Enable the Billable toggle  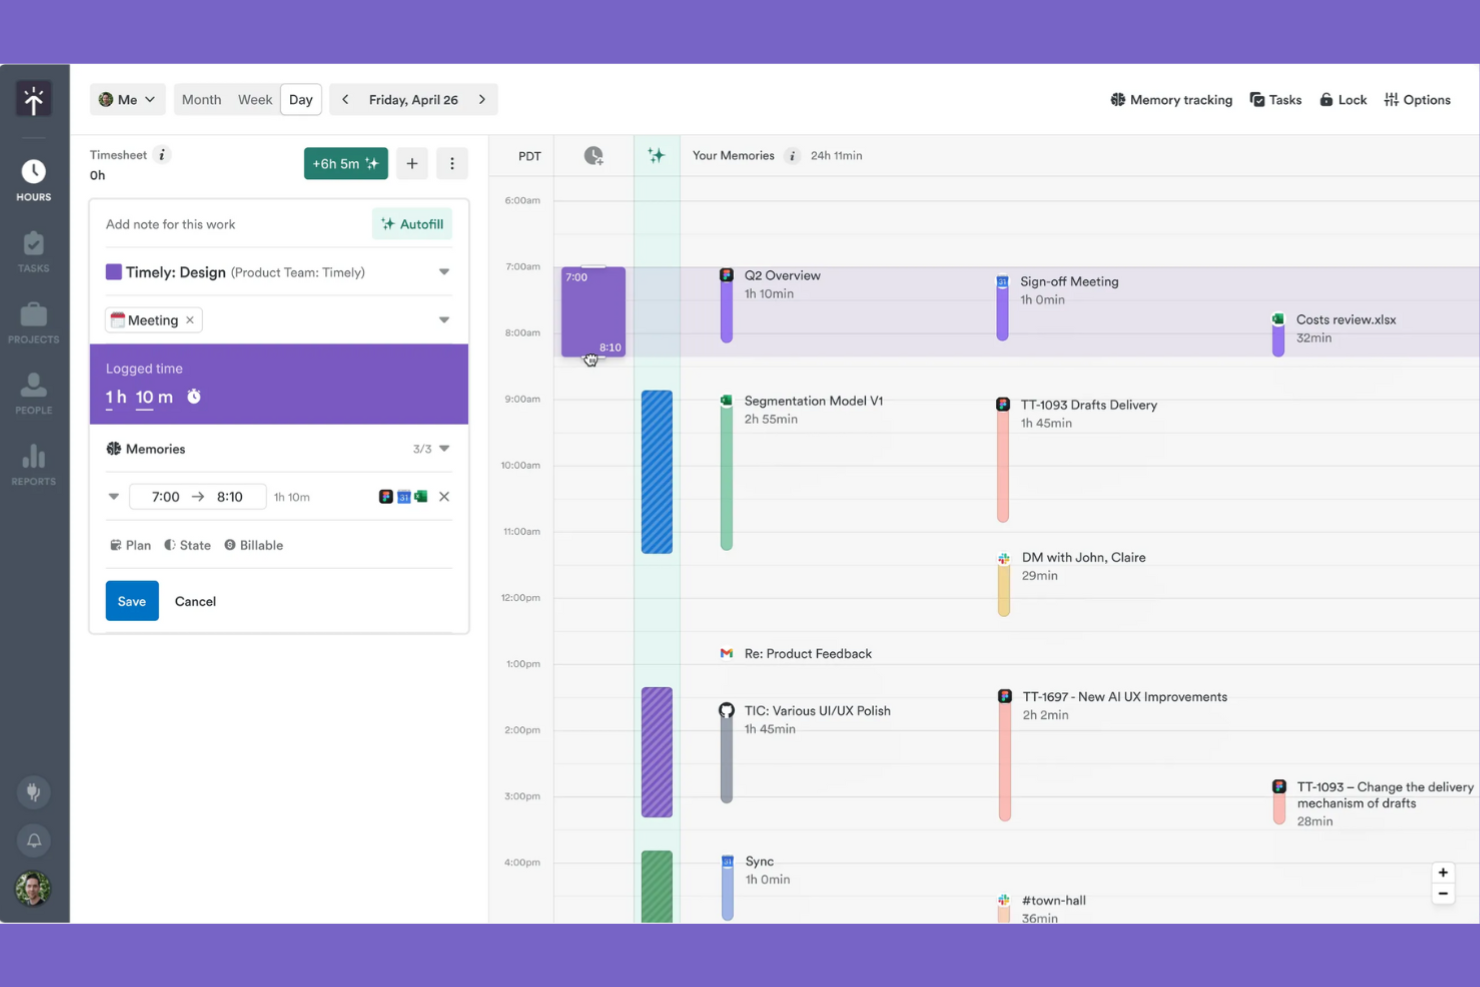[x=253, y=545]
